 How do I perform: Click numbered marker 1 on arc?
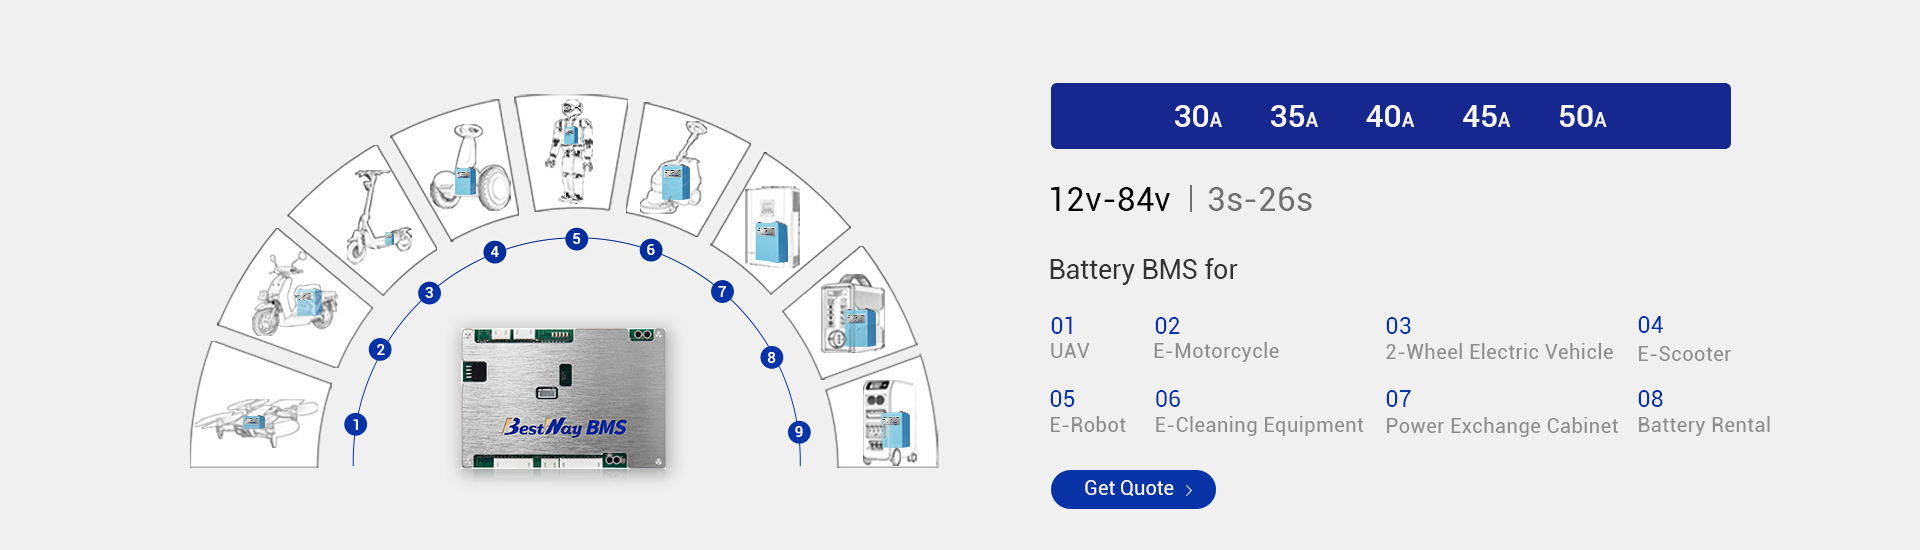pos(355,424)
